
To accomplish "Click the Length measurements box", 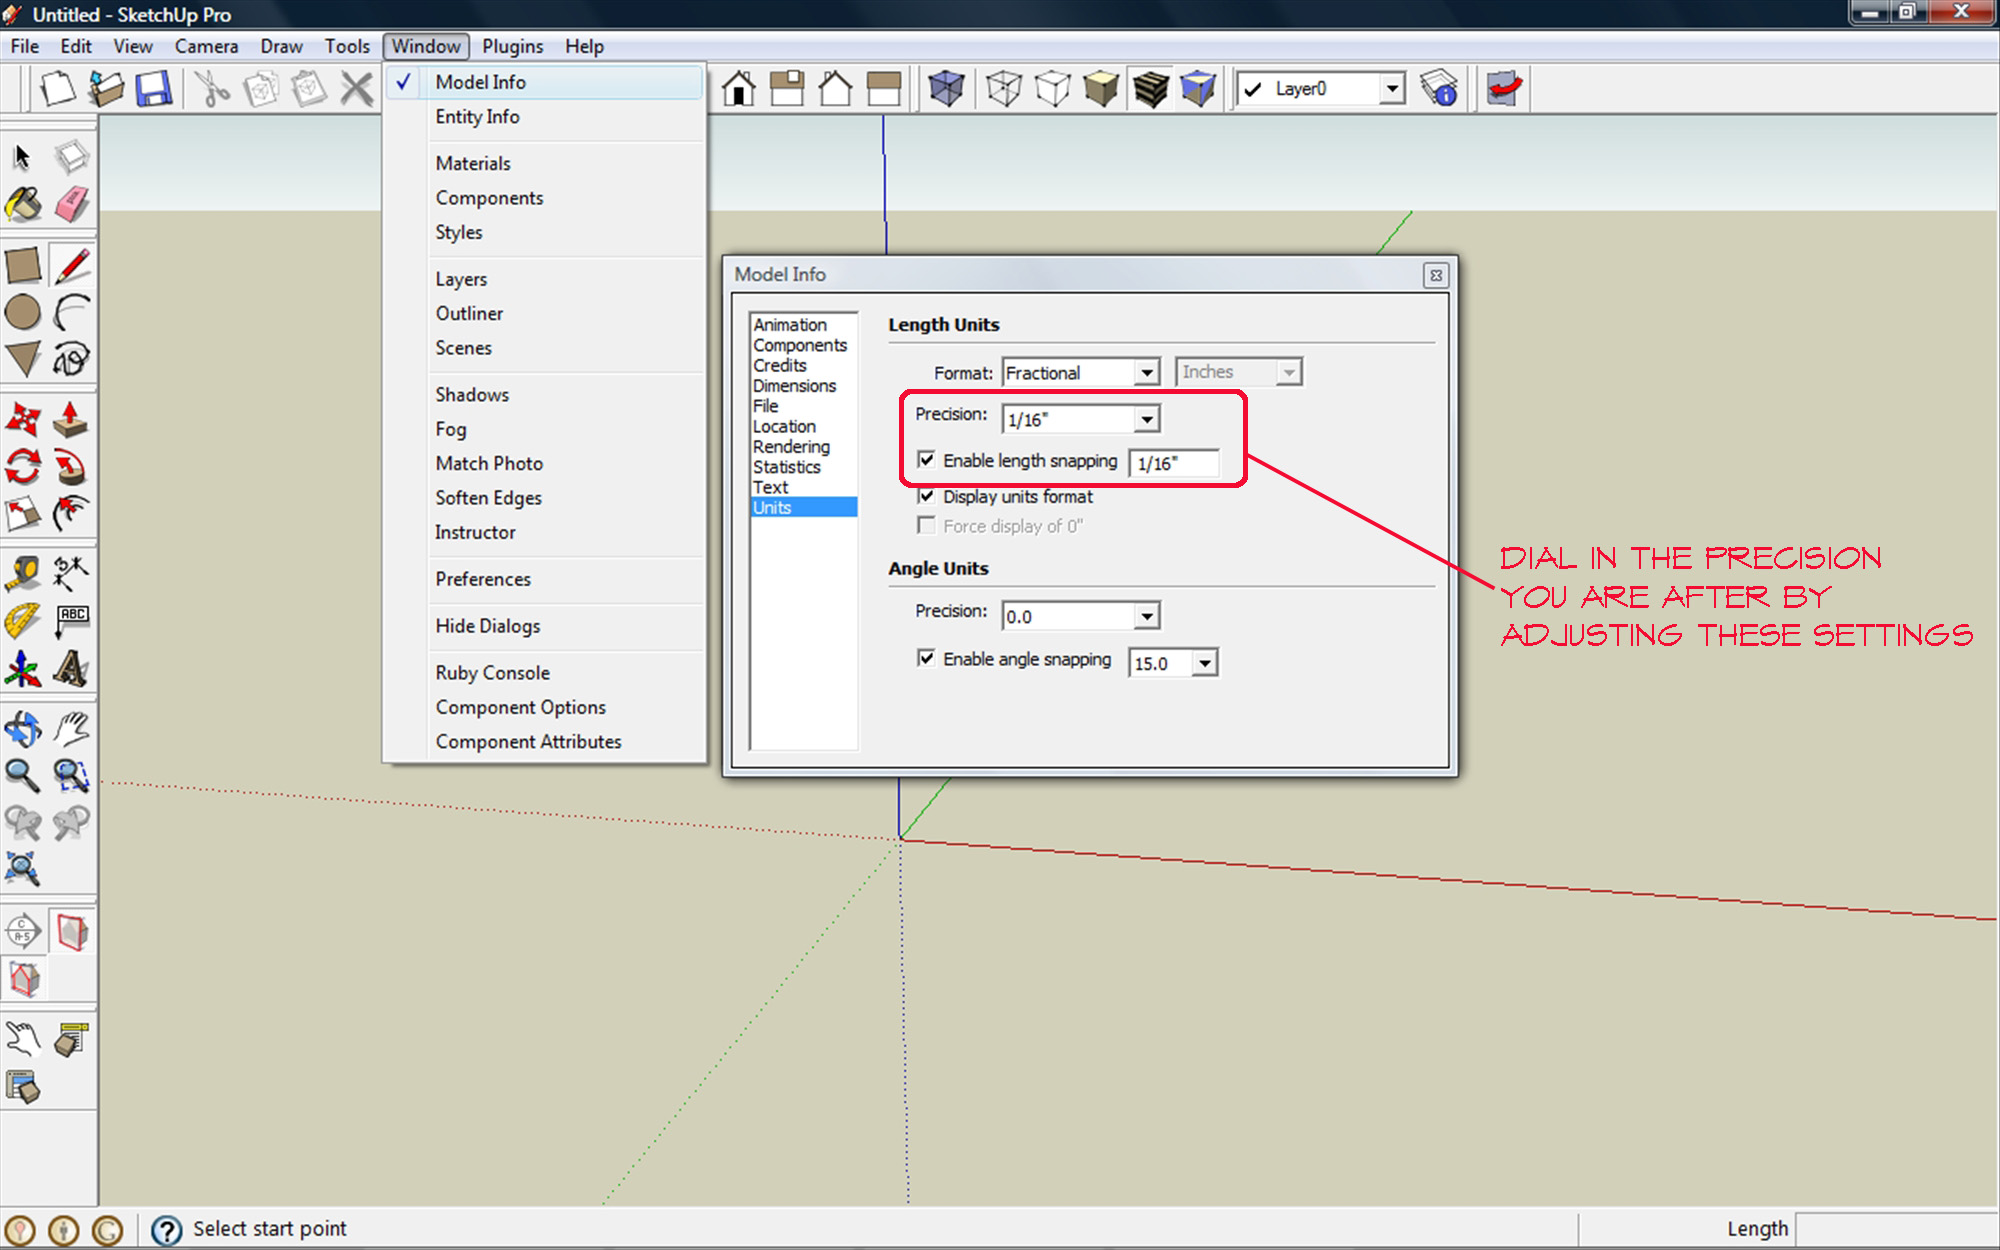I will click(1896, 1229).
